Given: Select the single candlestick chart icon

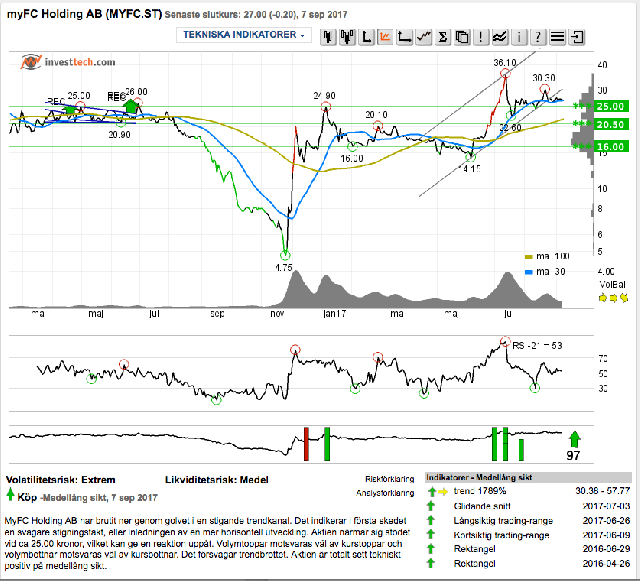Looking at the screenshot, I should coord(328,37).
